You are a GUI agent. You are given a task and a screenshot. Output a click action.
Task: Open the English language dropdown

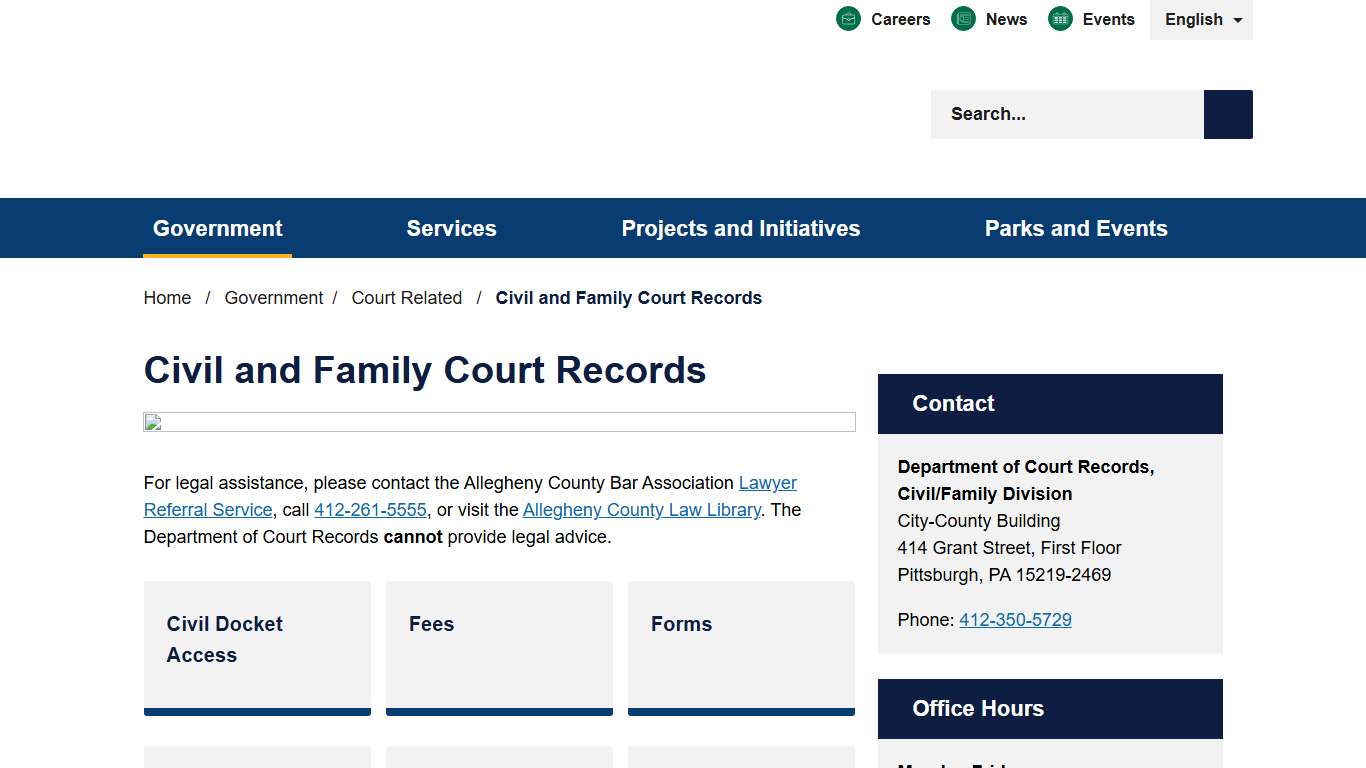[1200, 19]
